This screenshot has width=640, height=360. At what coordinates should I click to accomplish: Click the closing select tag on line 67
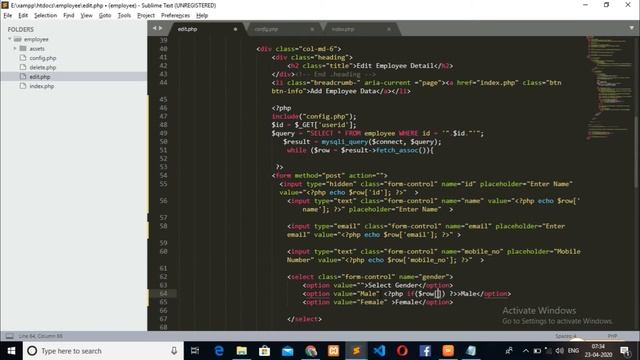(x=304, y=319)
